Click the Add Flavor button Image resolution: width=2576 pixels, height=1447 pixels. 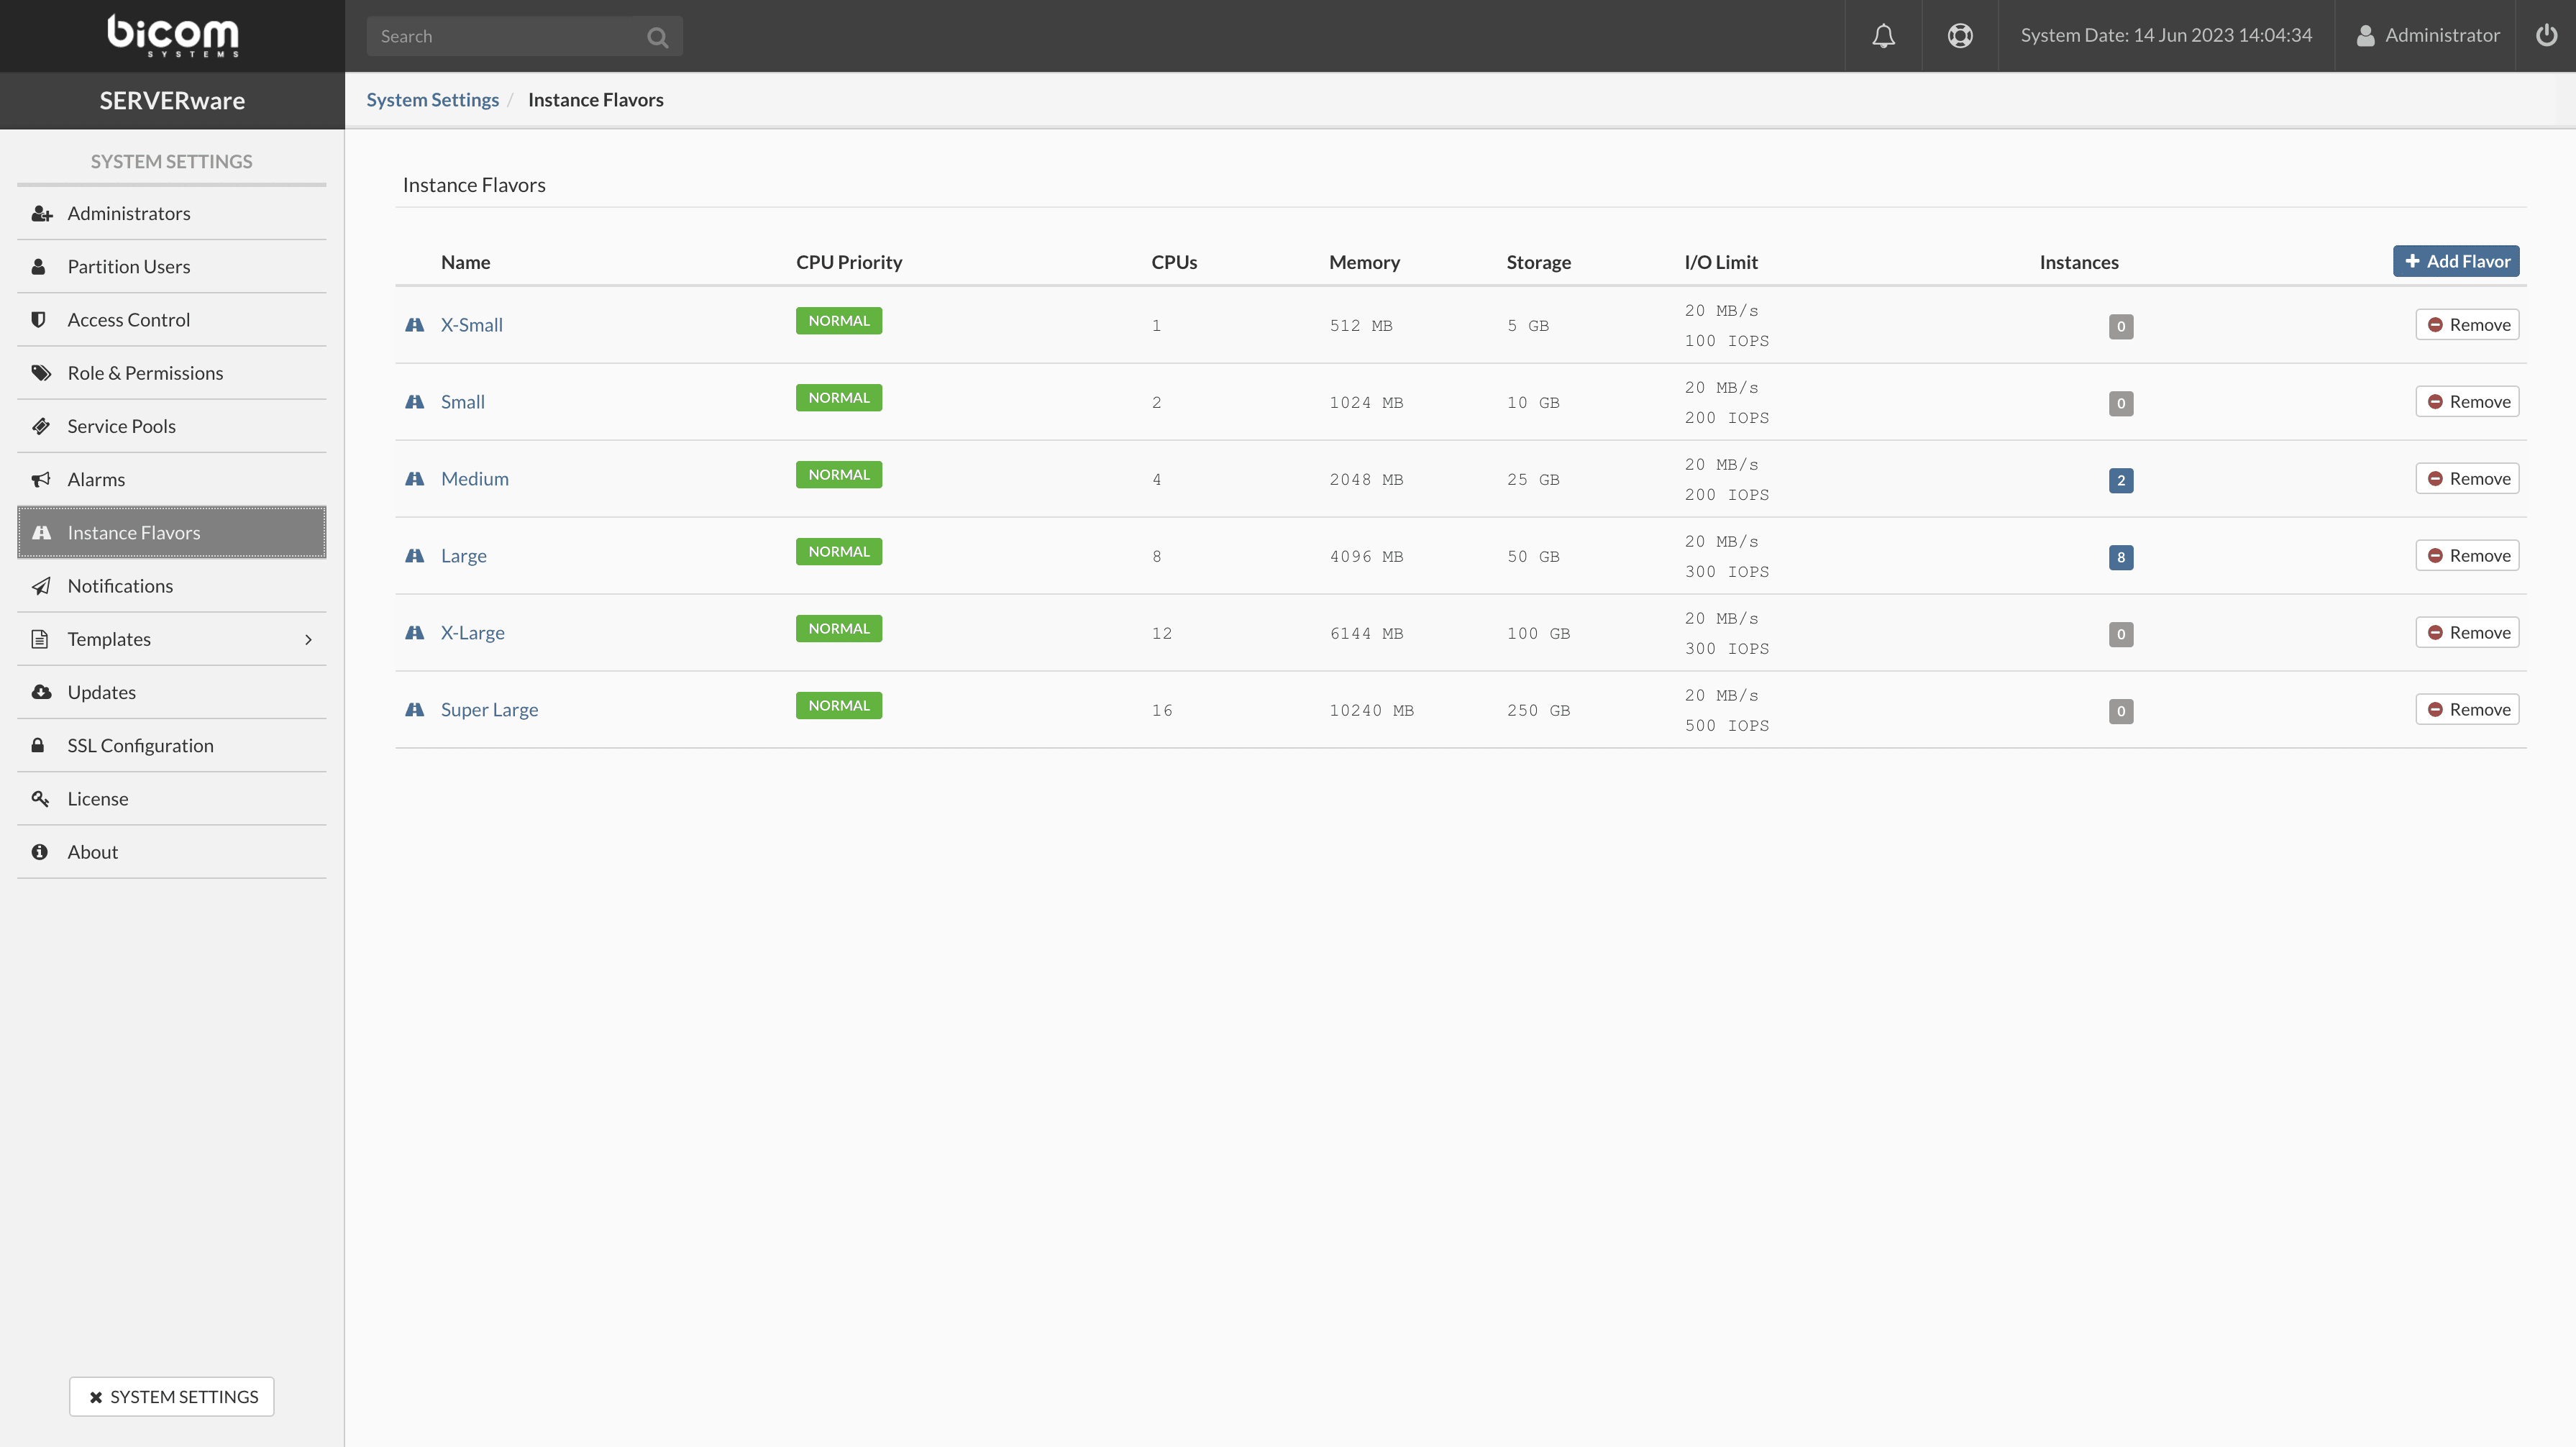point(2456,261)
